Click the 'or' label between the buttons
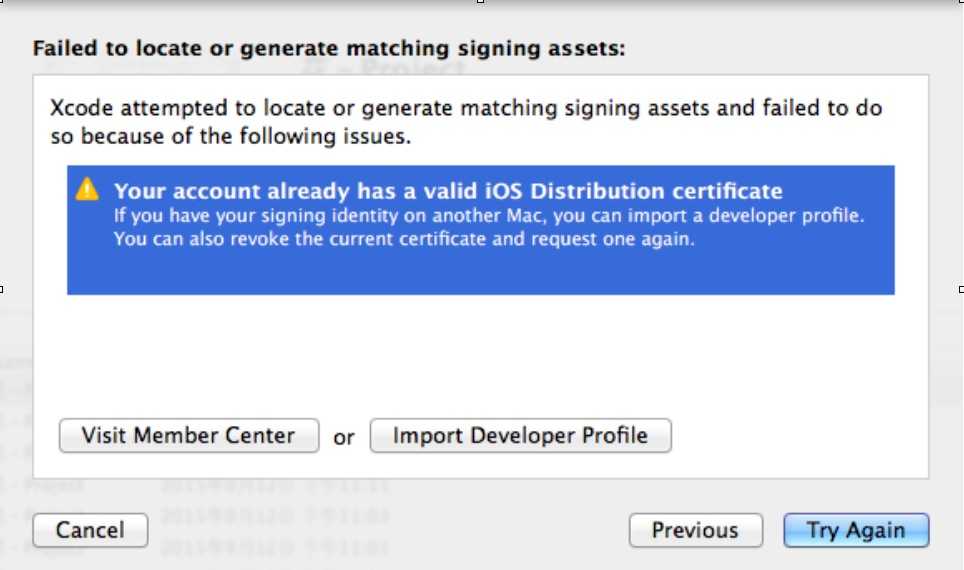 point(344,437)
